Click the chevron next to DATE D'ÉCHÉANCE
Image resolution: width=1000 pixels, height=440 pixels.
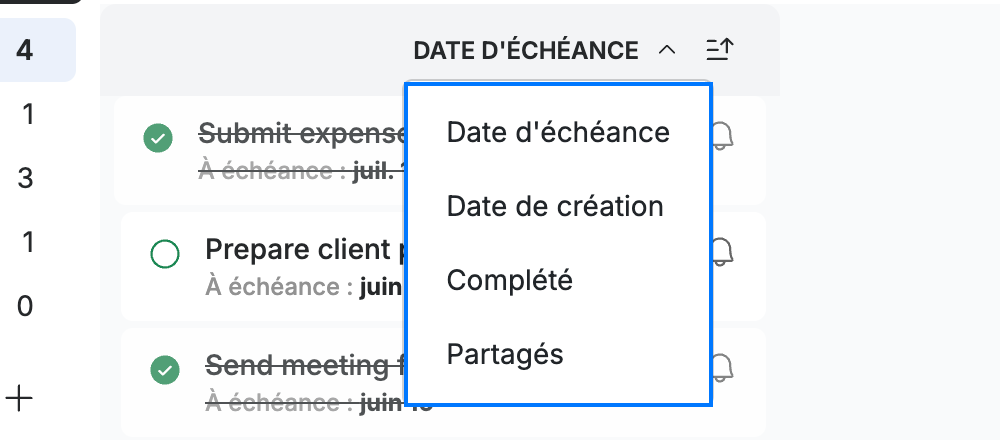click(x=666, y=50)
